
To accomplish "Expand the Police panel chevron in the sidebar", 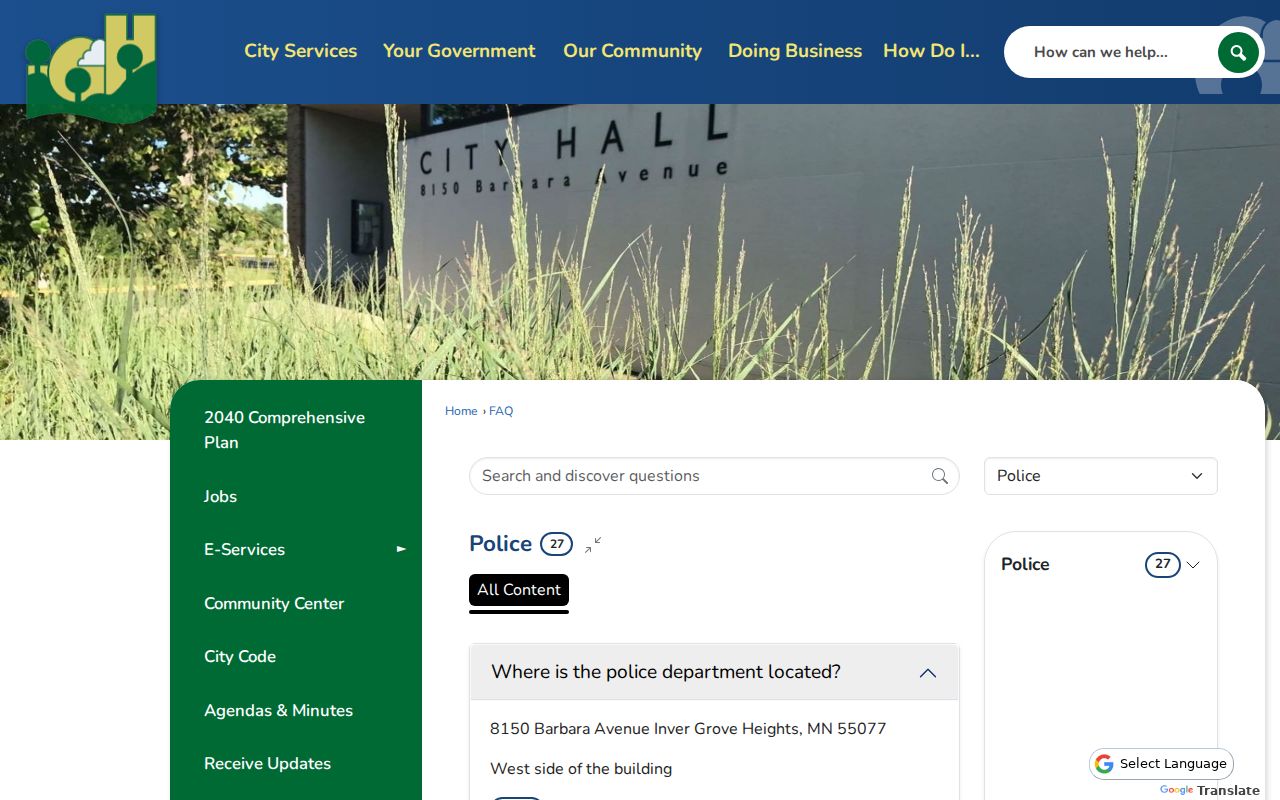I will pos(1193,565).
